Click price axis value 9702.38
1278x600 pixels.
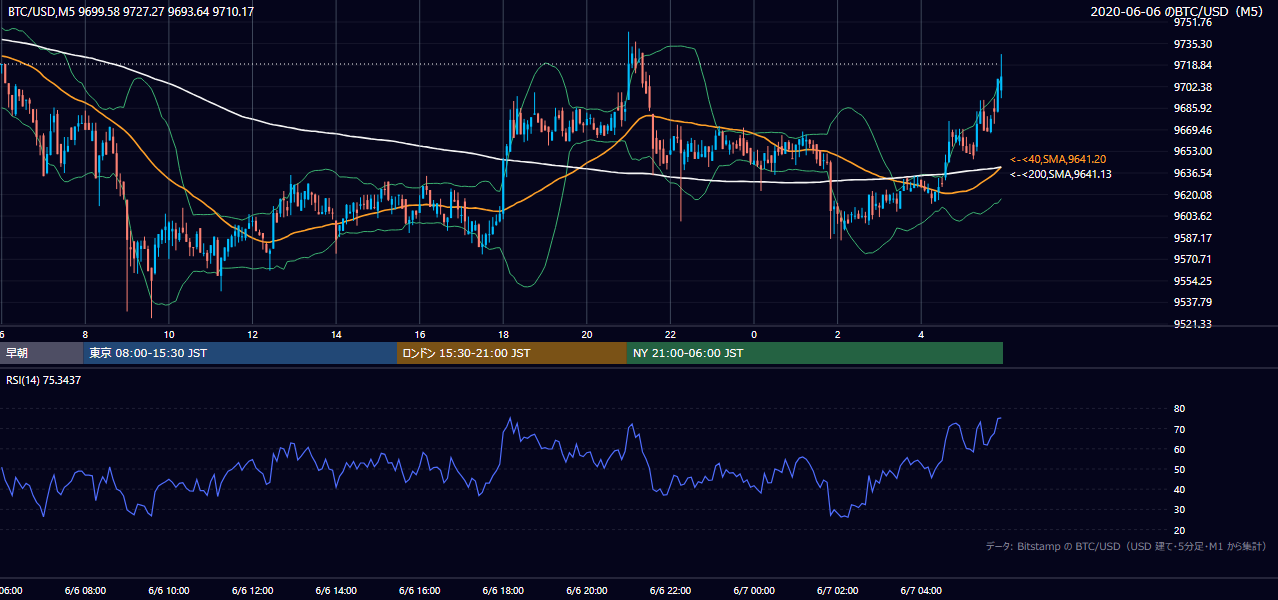click(x=1192, y=87)
